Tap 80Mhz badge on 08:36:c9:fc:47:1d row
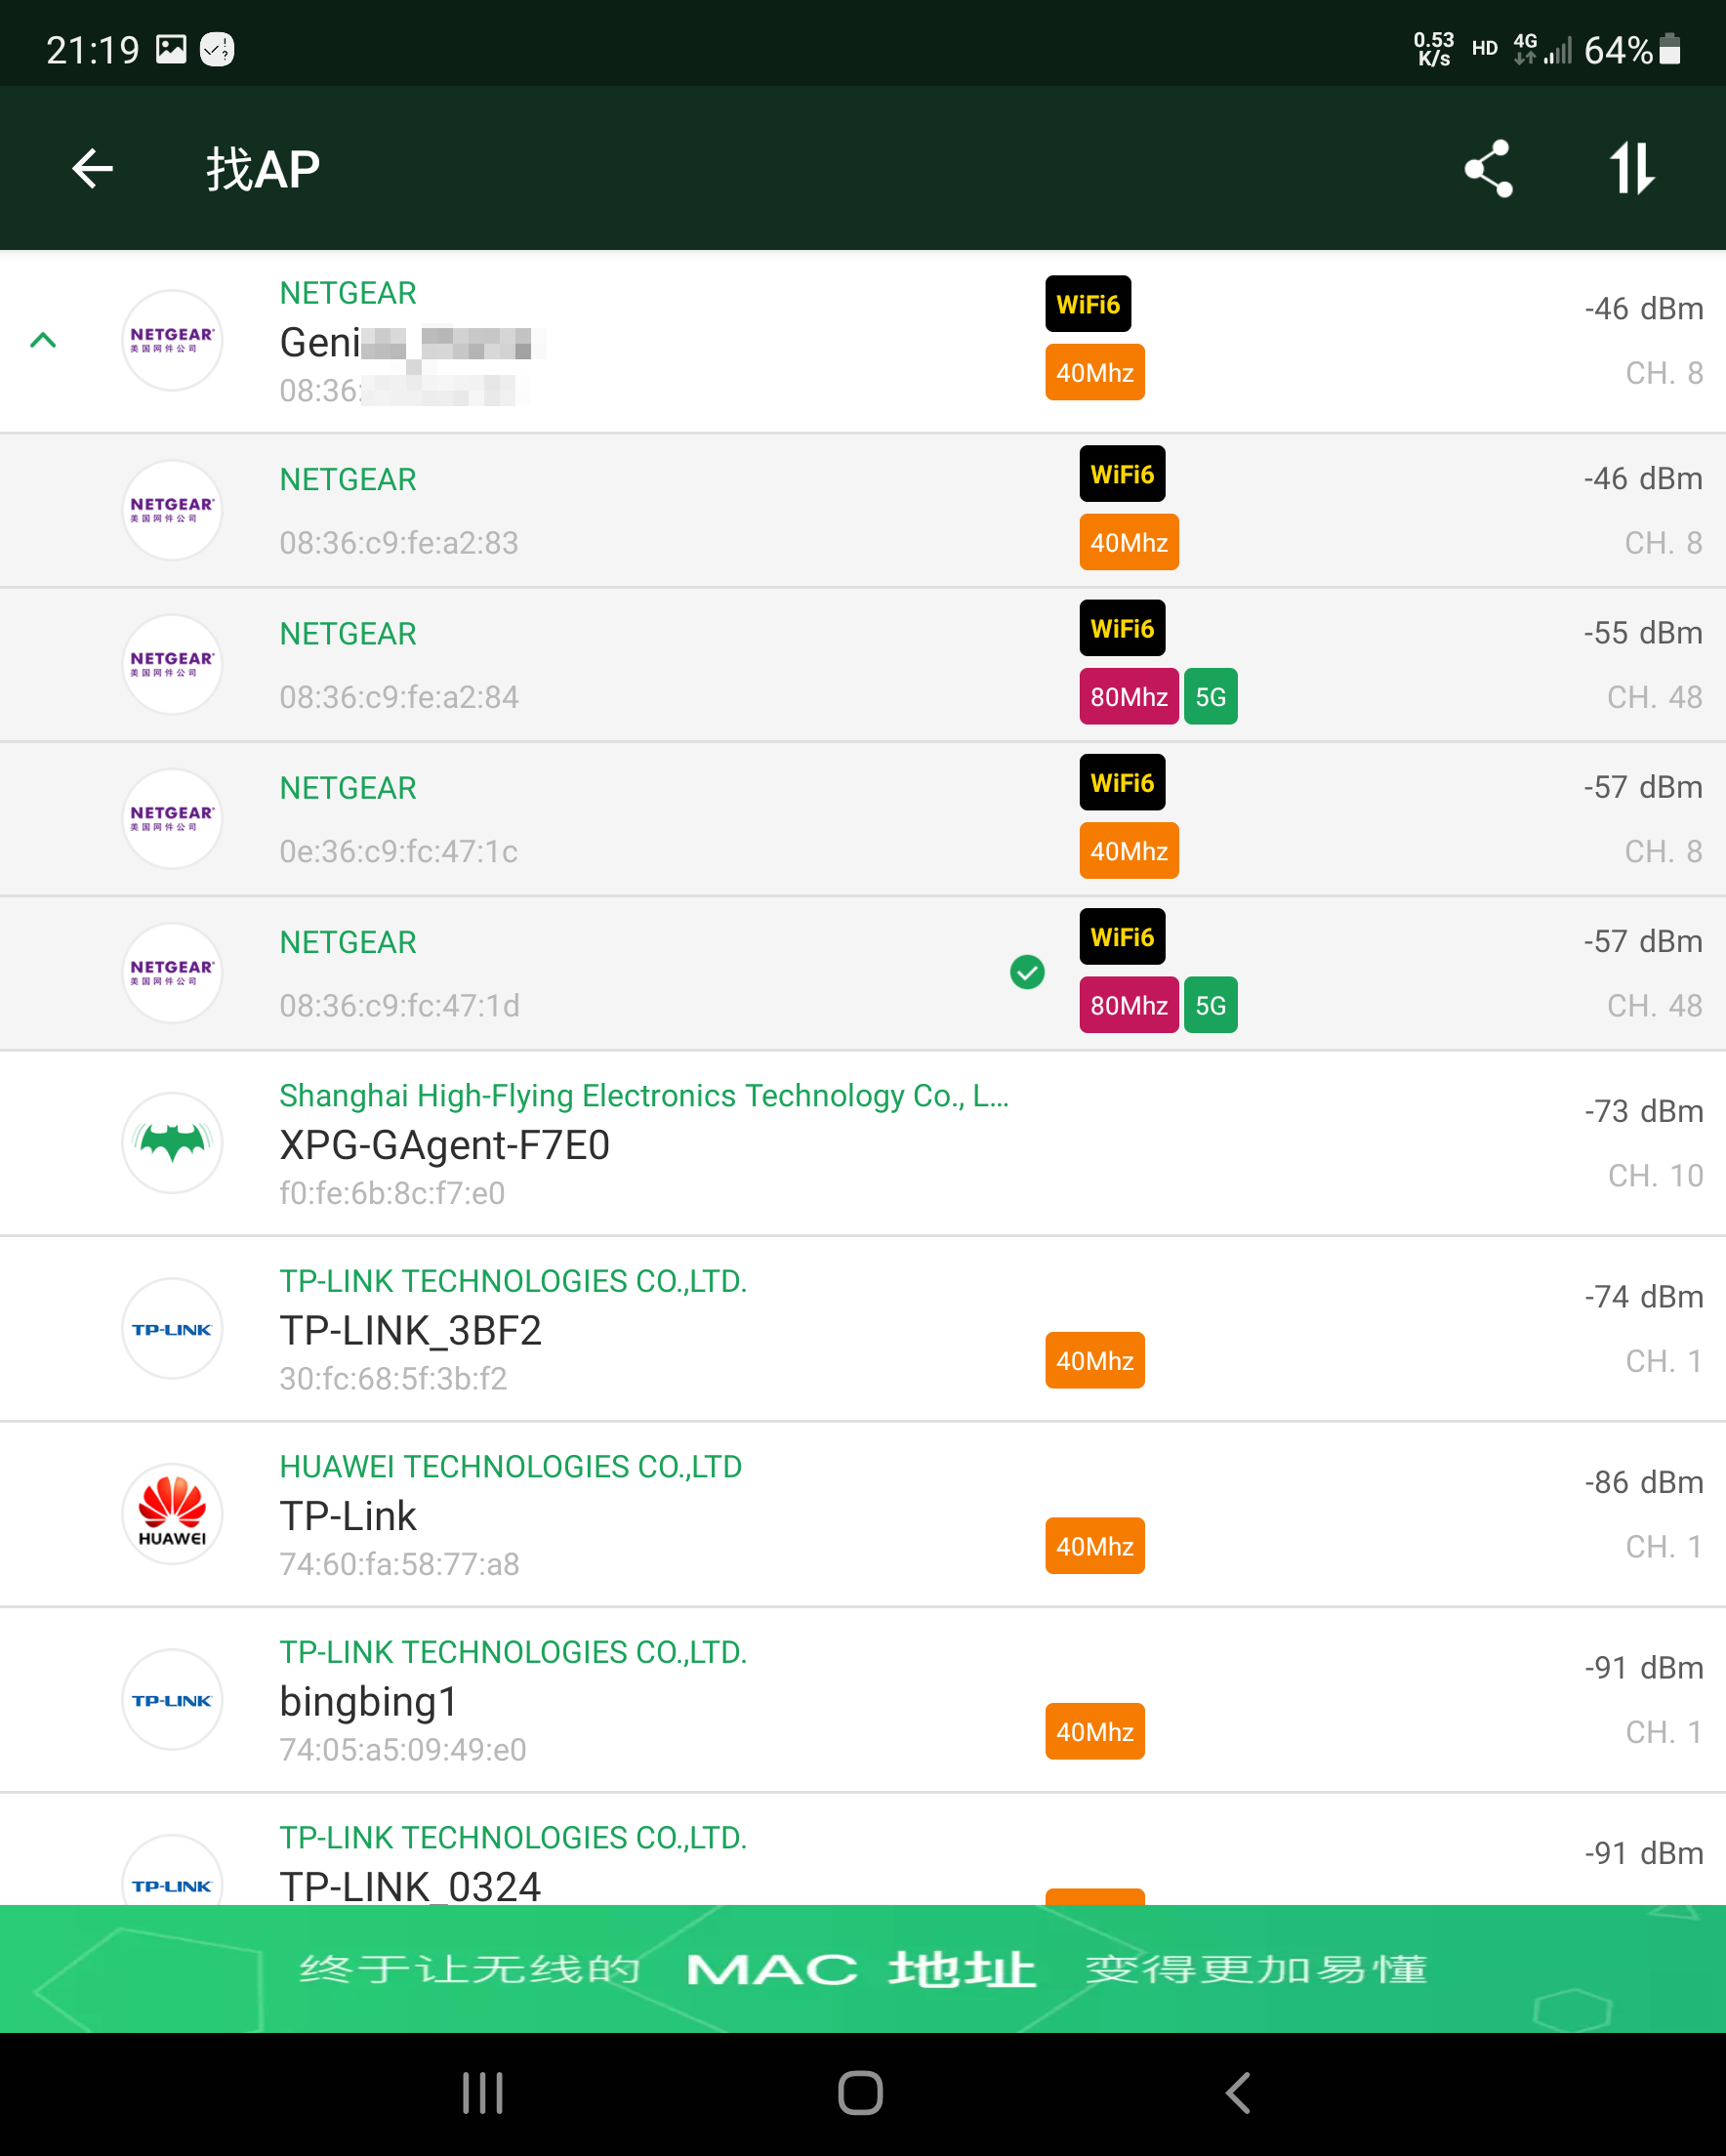The height and width of the screenshot is (2156, 1726). 1129,1004
